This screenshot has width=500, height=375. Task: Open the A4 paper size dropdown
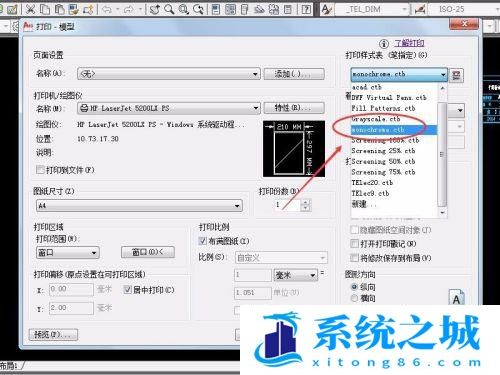point(139,206)
